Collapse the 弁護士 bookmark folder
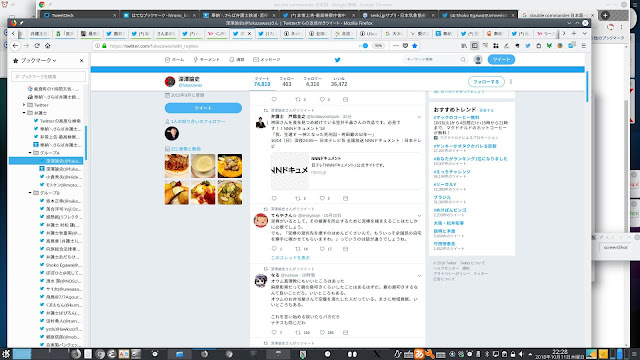Viewport: 640px width, 360px height. 24,113
